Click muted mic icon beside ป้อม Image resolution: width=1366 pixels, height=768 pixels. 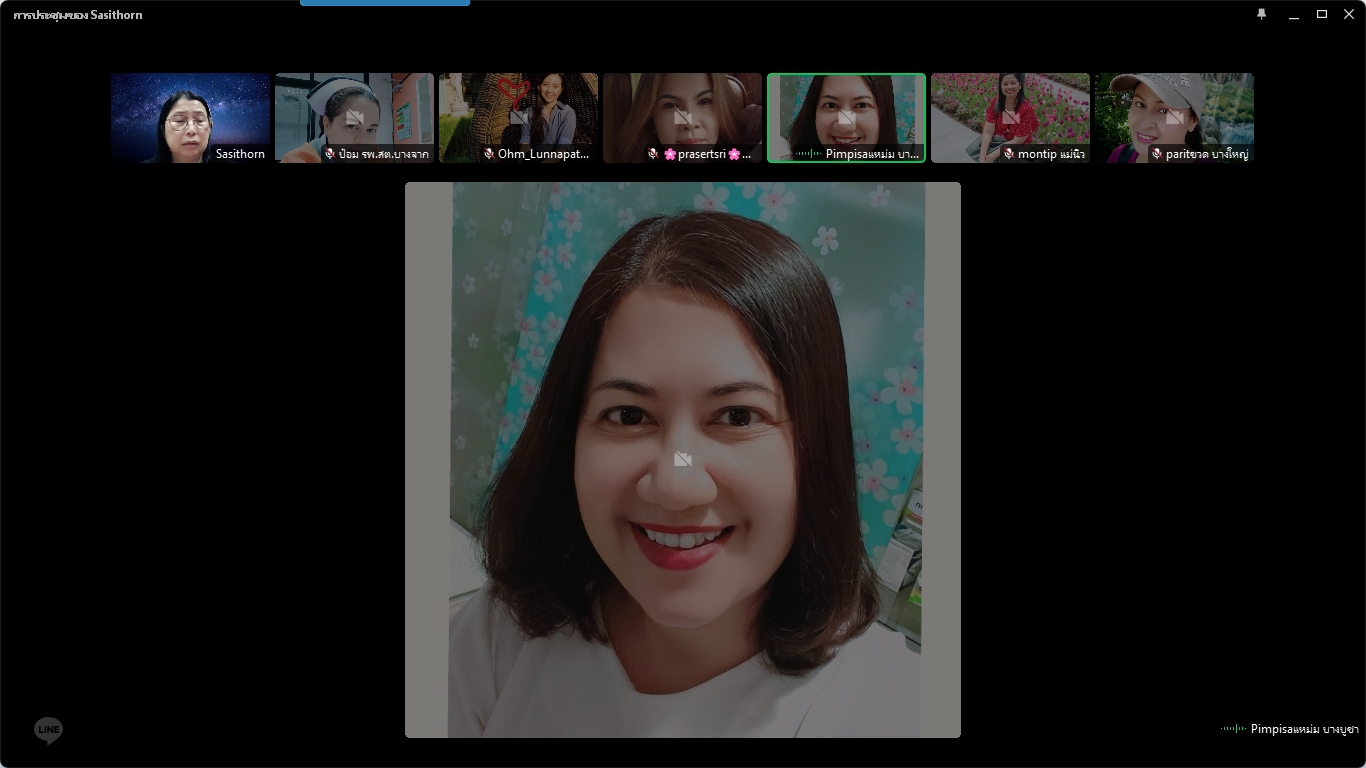pyautogui.click(x=329, y=154)
